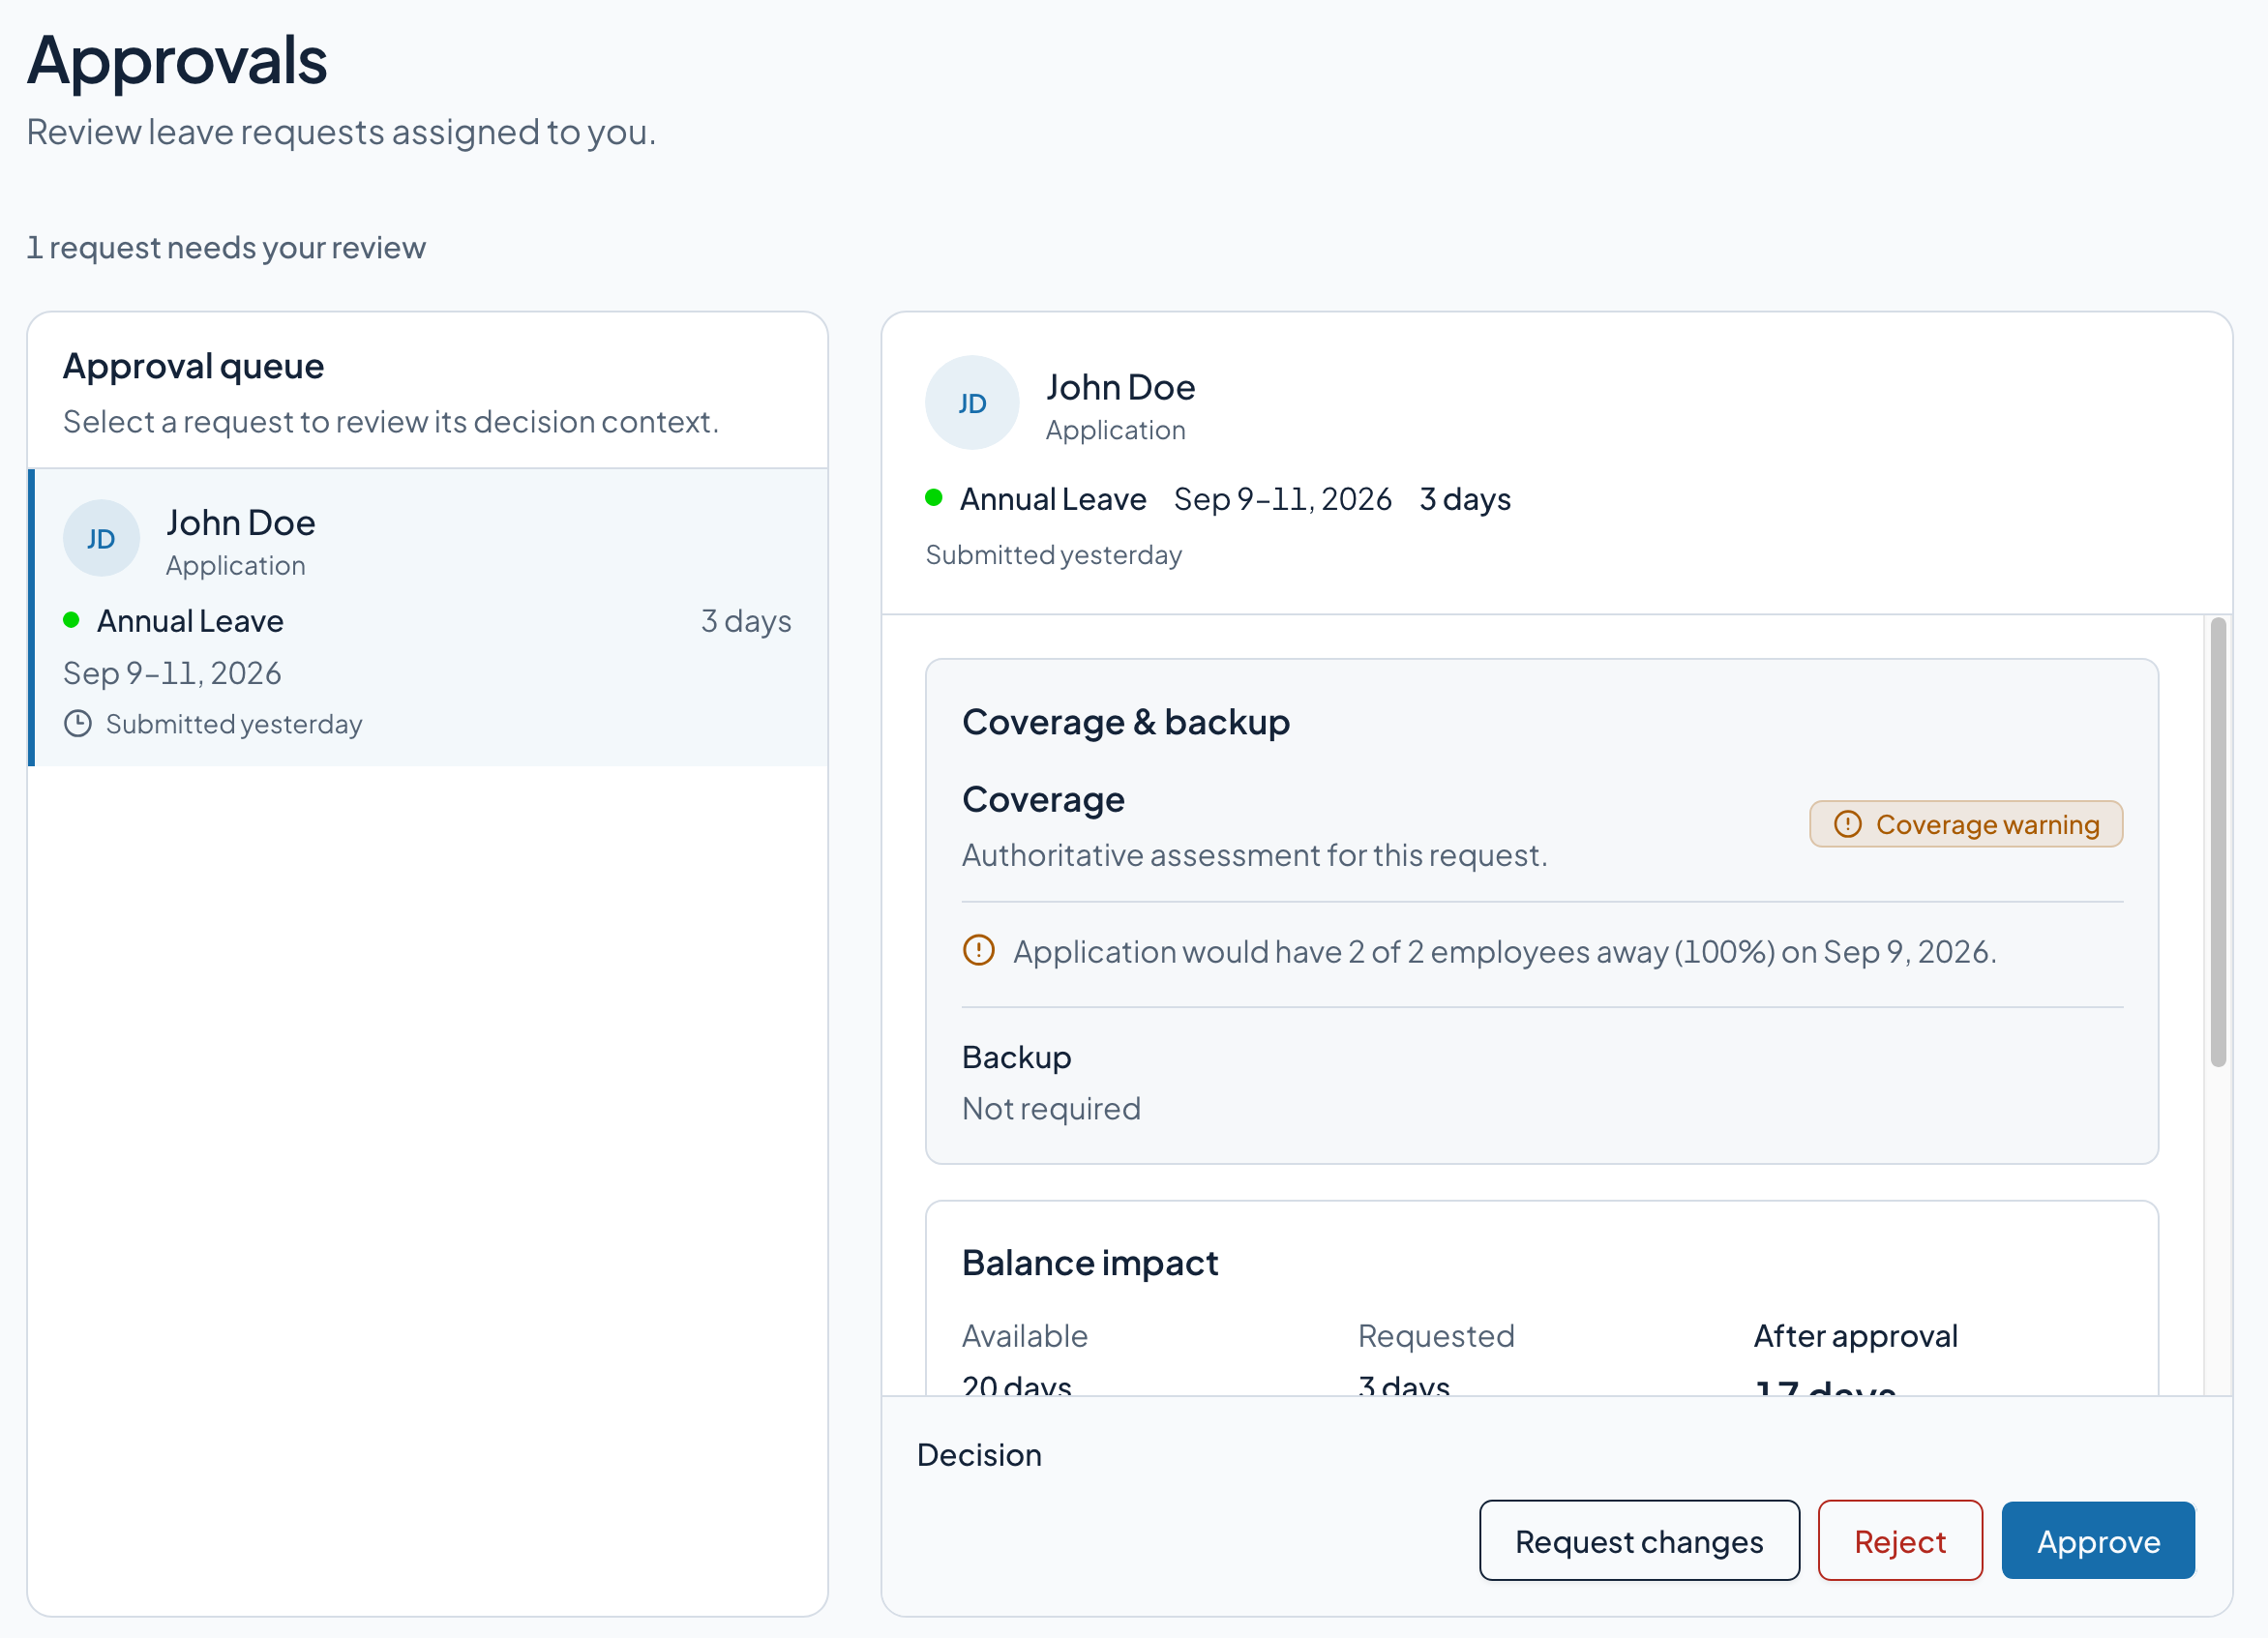This screenshot has width=2268, height=1638.
Task: Click the Coverage warning badge
Action: [x=1965, y=824]
